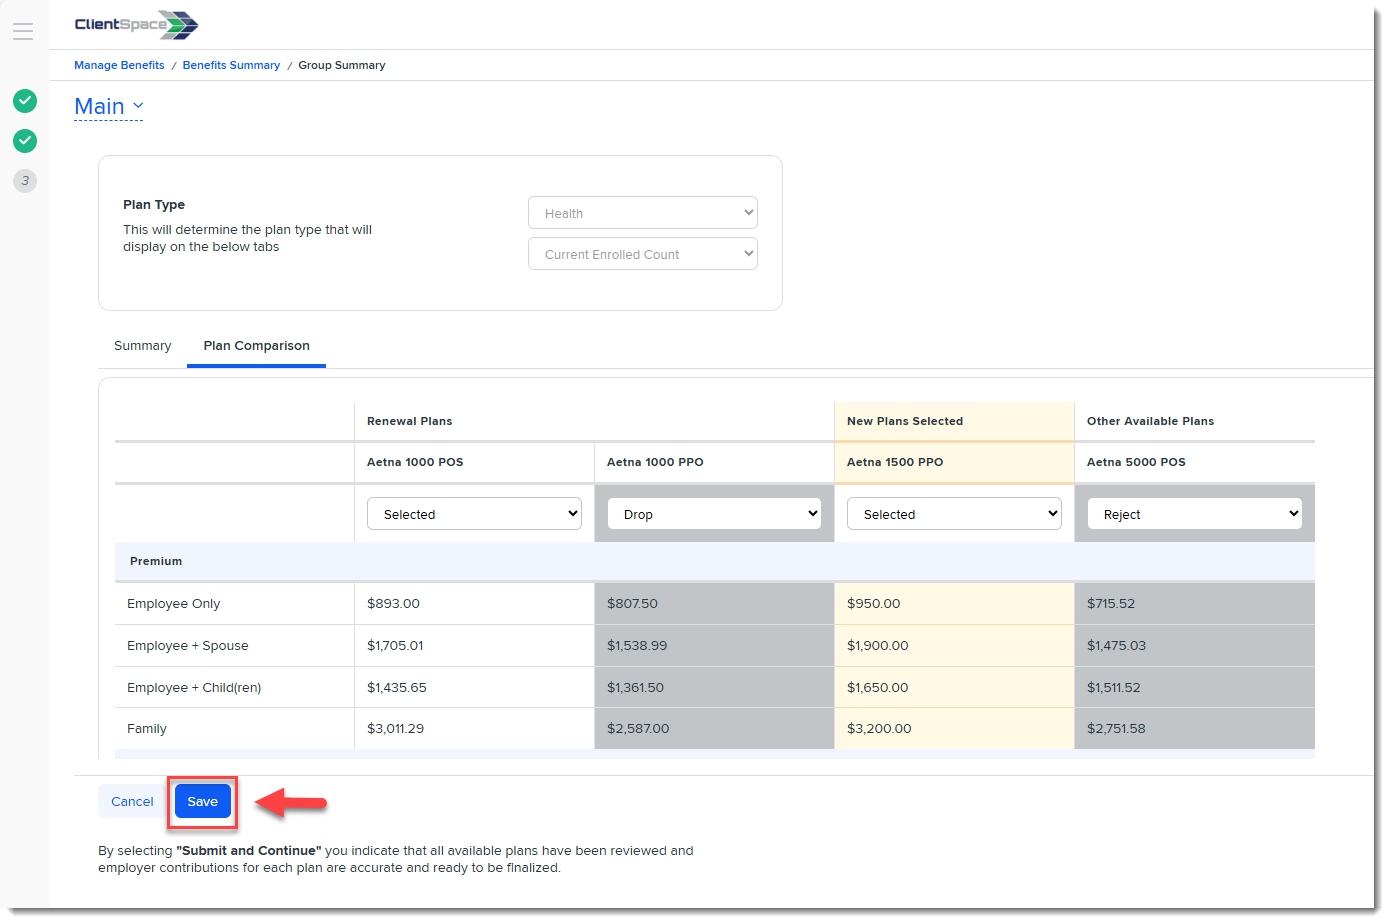Select step 3 indicator

click(x=25, y=181)
